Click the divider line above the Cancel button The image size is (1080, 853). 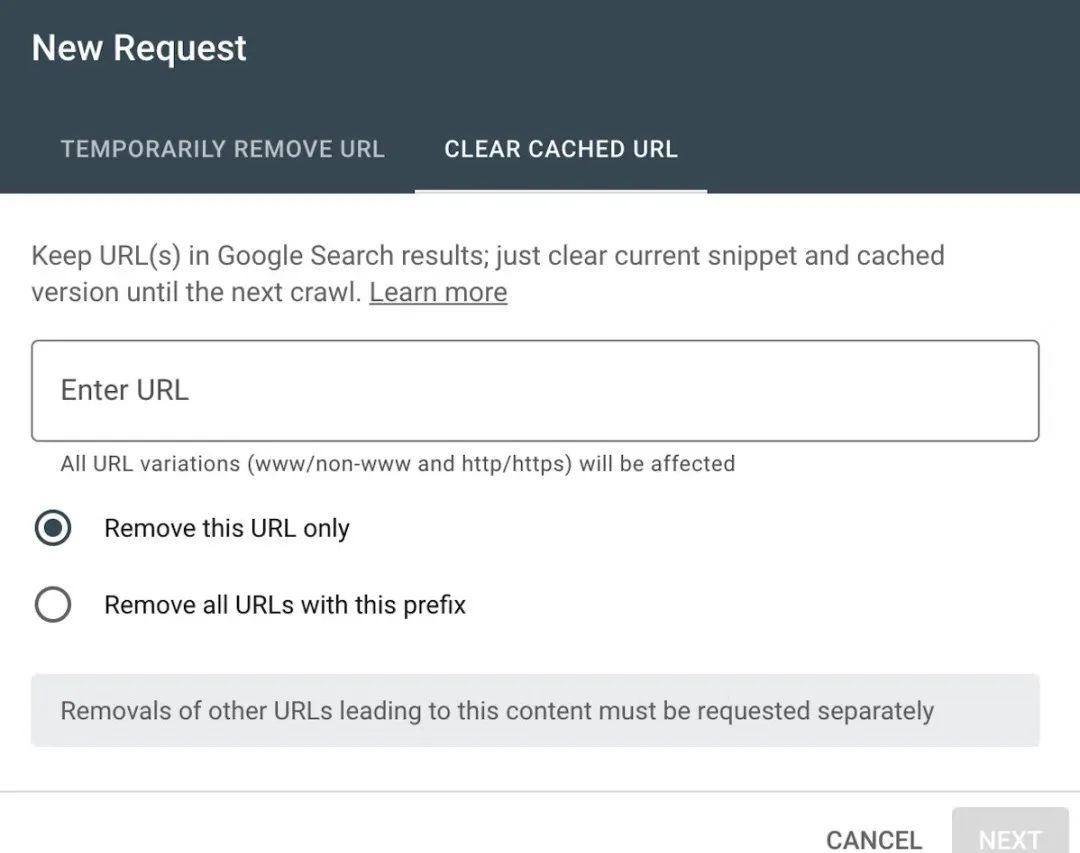pyautogui.click(x=540, y=792)
